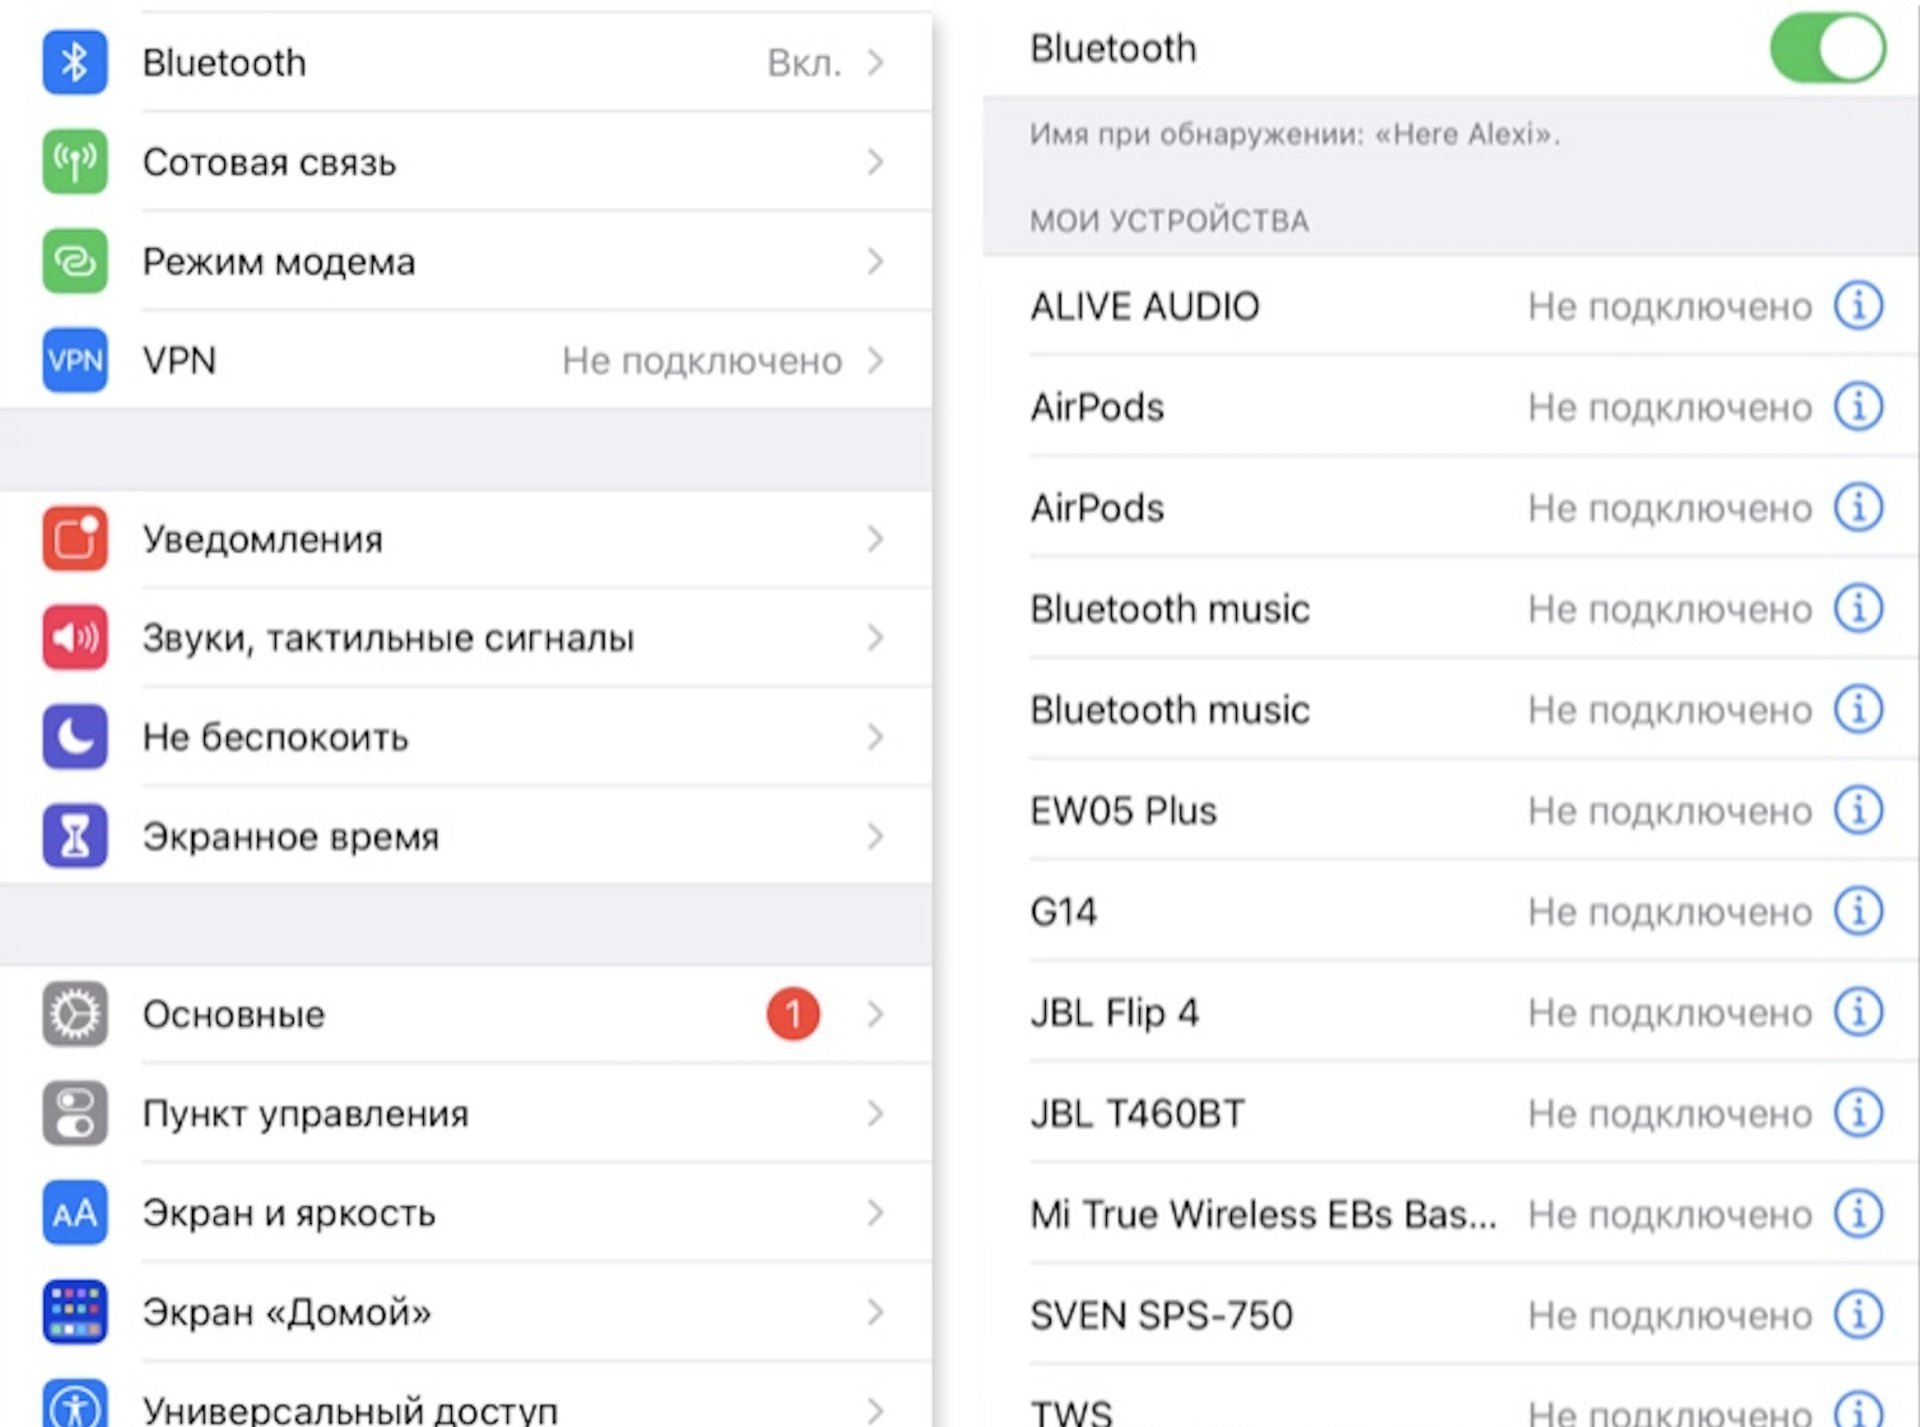The image size is (1920, 1427).
Task: Tap the Звуки speaker icon
Action: click(x=75, y=637)
